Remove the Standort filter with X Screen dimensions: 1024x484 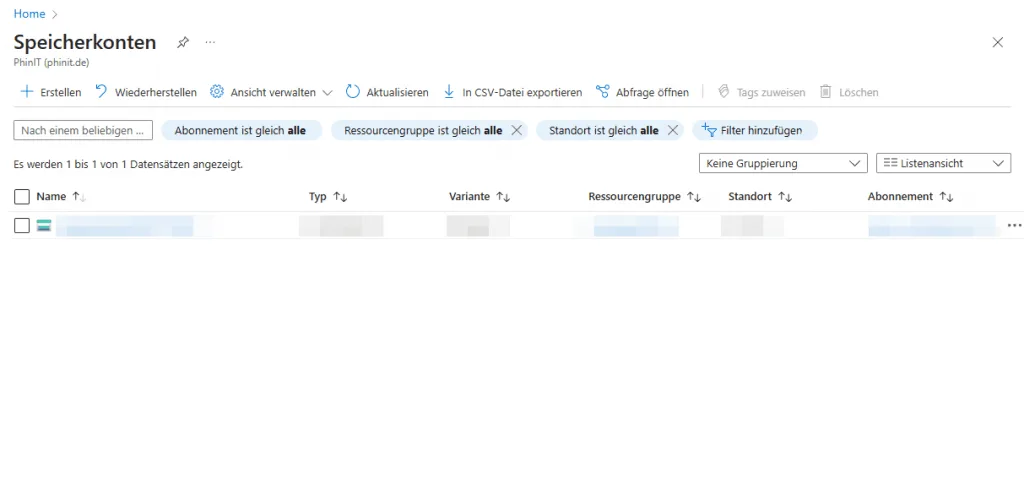point(672,130)
